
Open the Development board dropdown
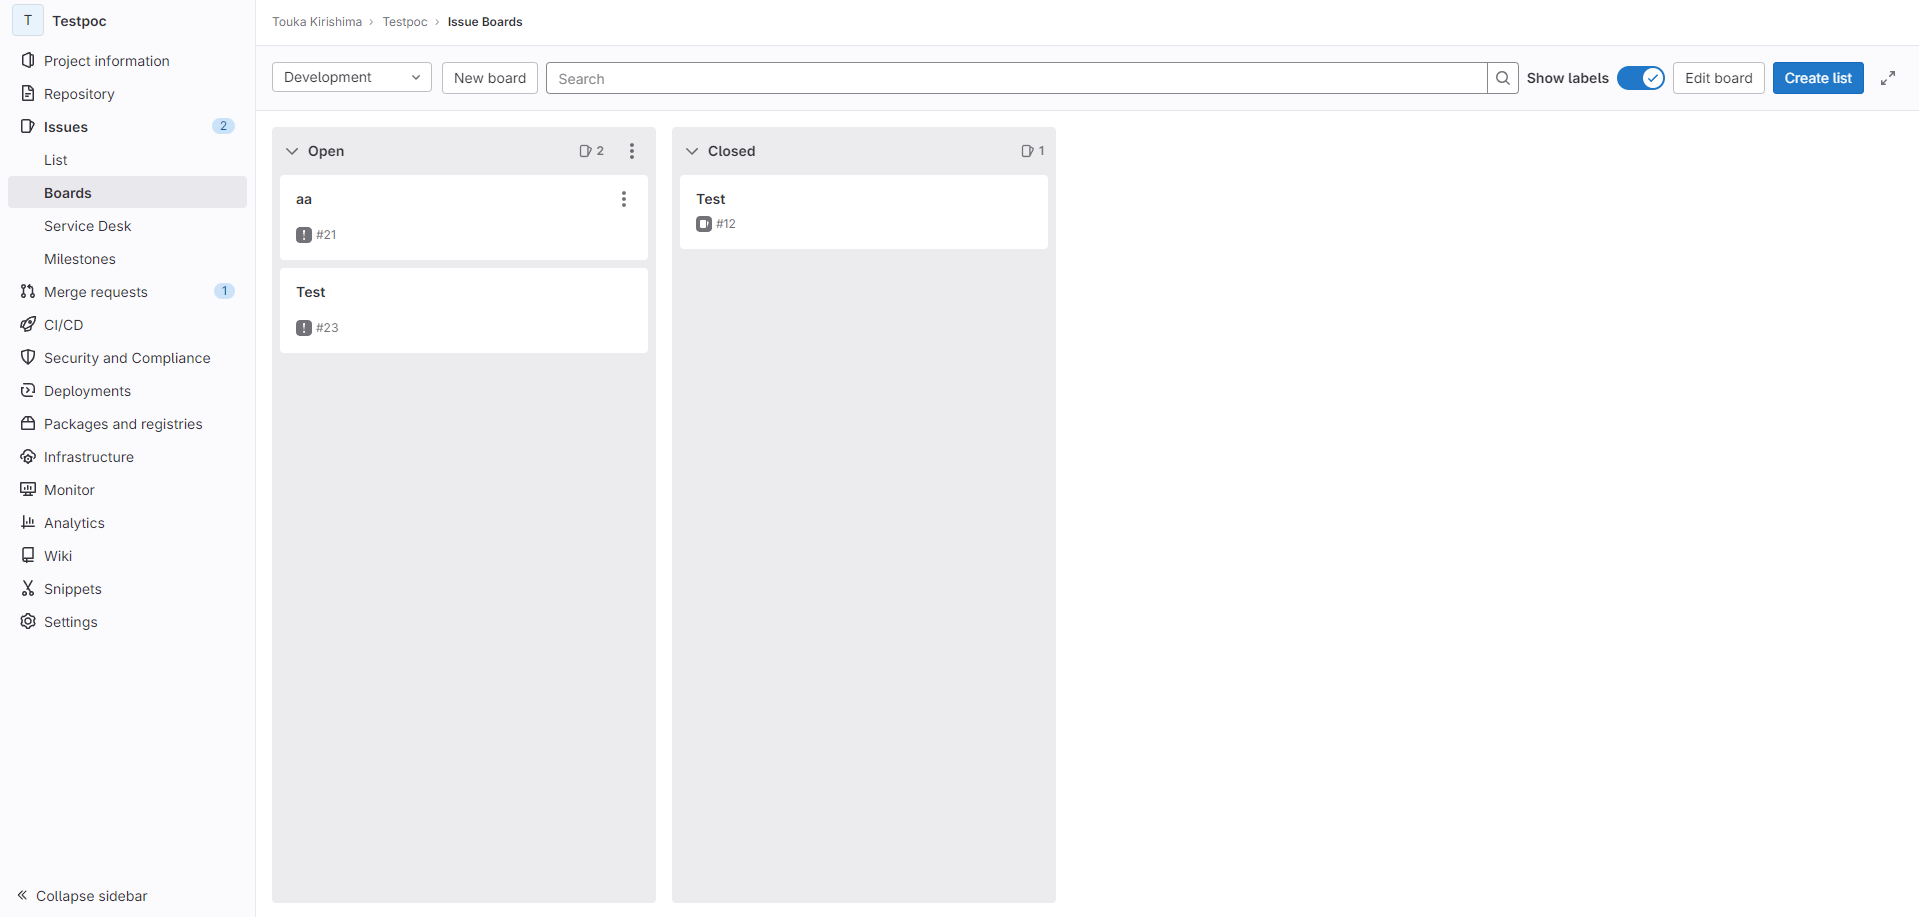coord(351,78)
